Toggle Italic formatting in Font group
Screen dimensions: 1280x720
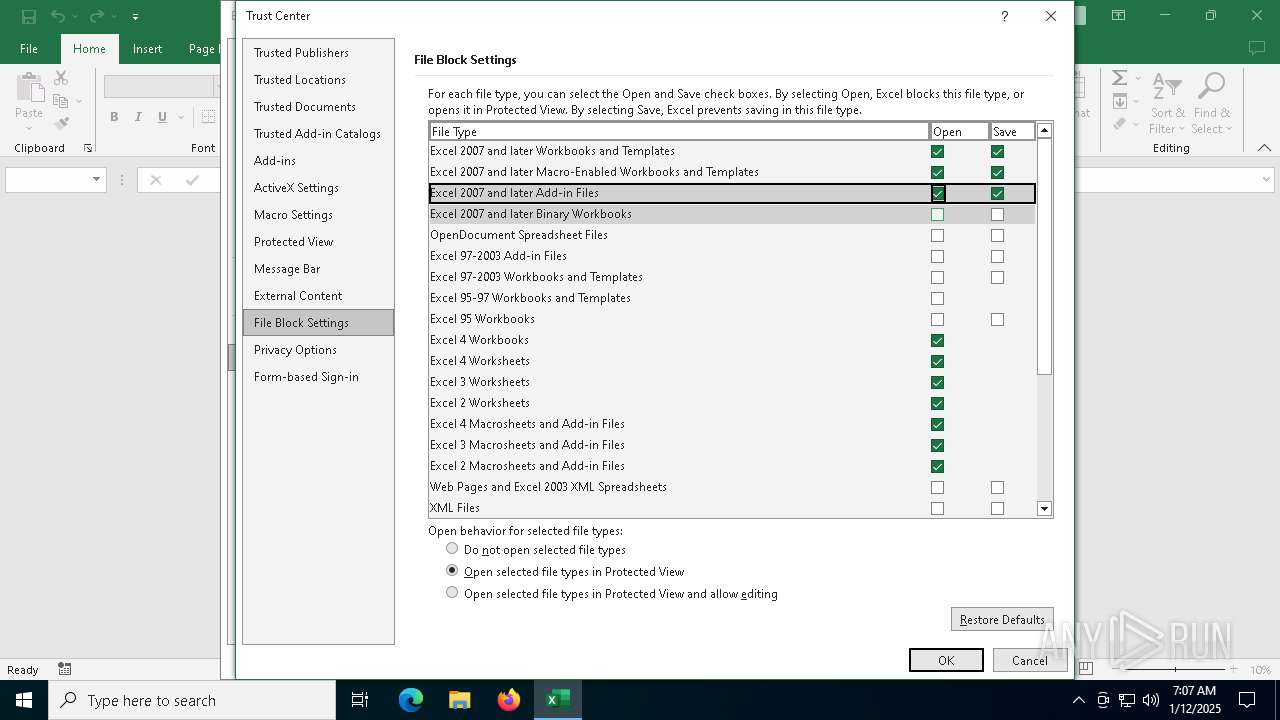click(138, 117)
